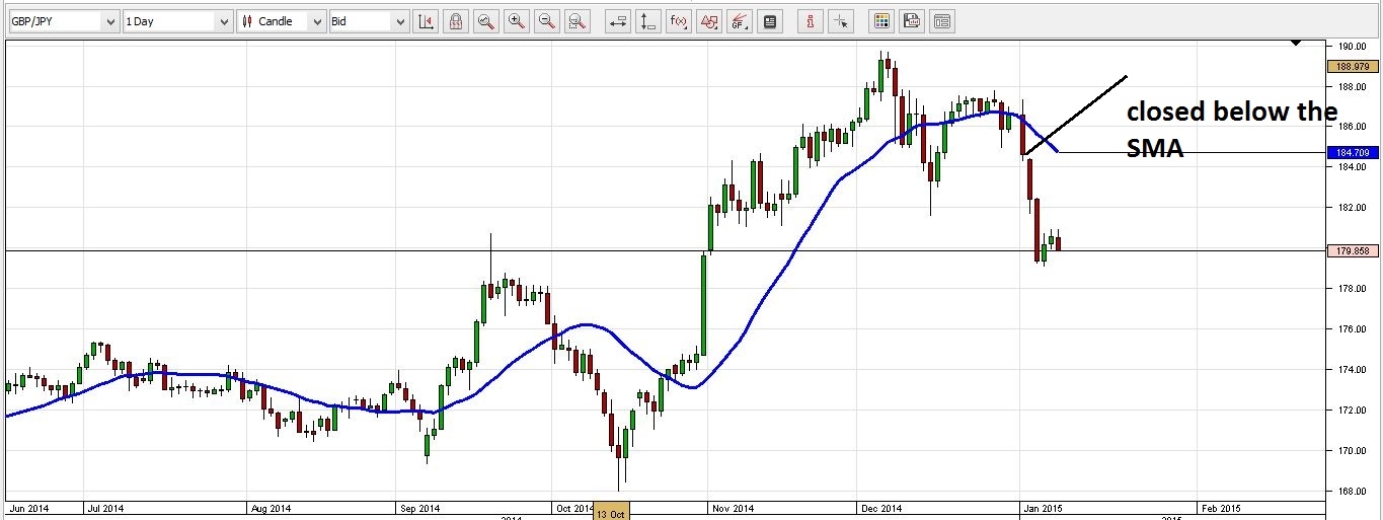Open the color theme palette icon
The height and width of the screenshot is (520, 1383).
881,21
